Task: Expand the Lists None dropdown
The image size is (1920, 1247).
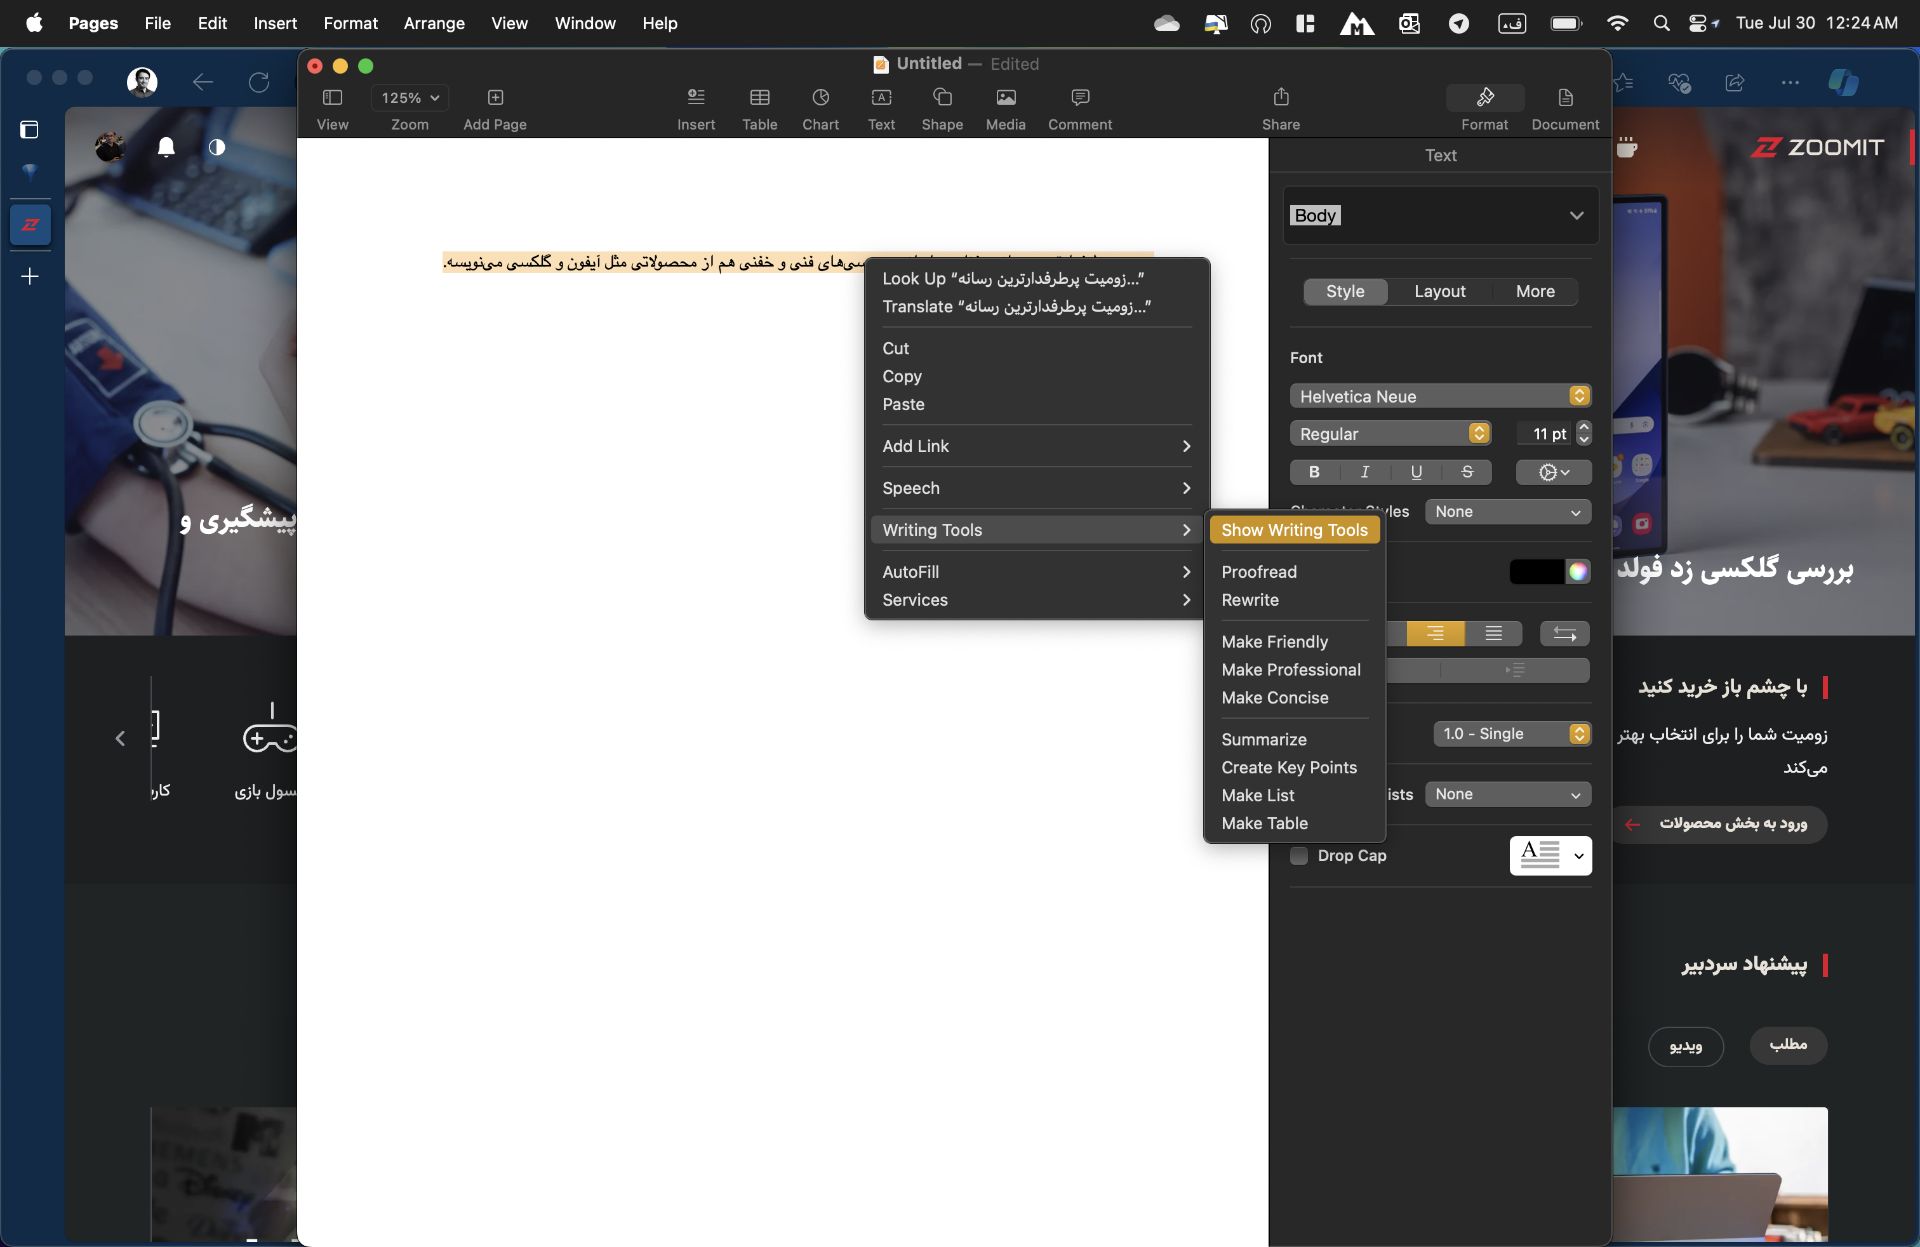Action: tap(1506, 794)
